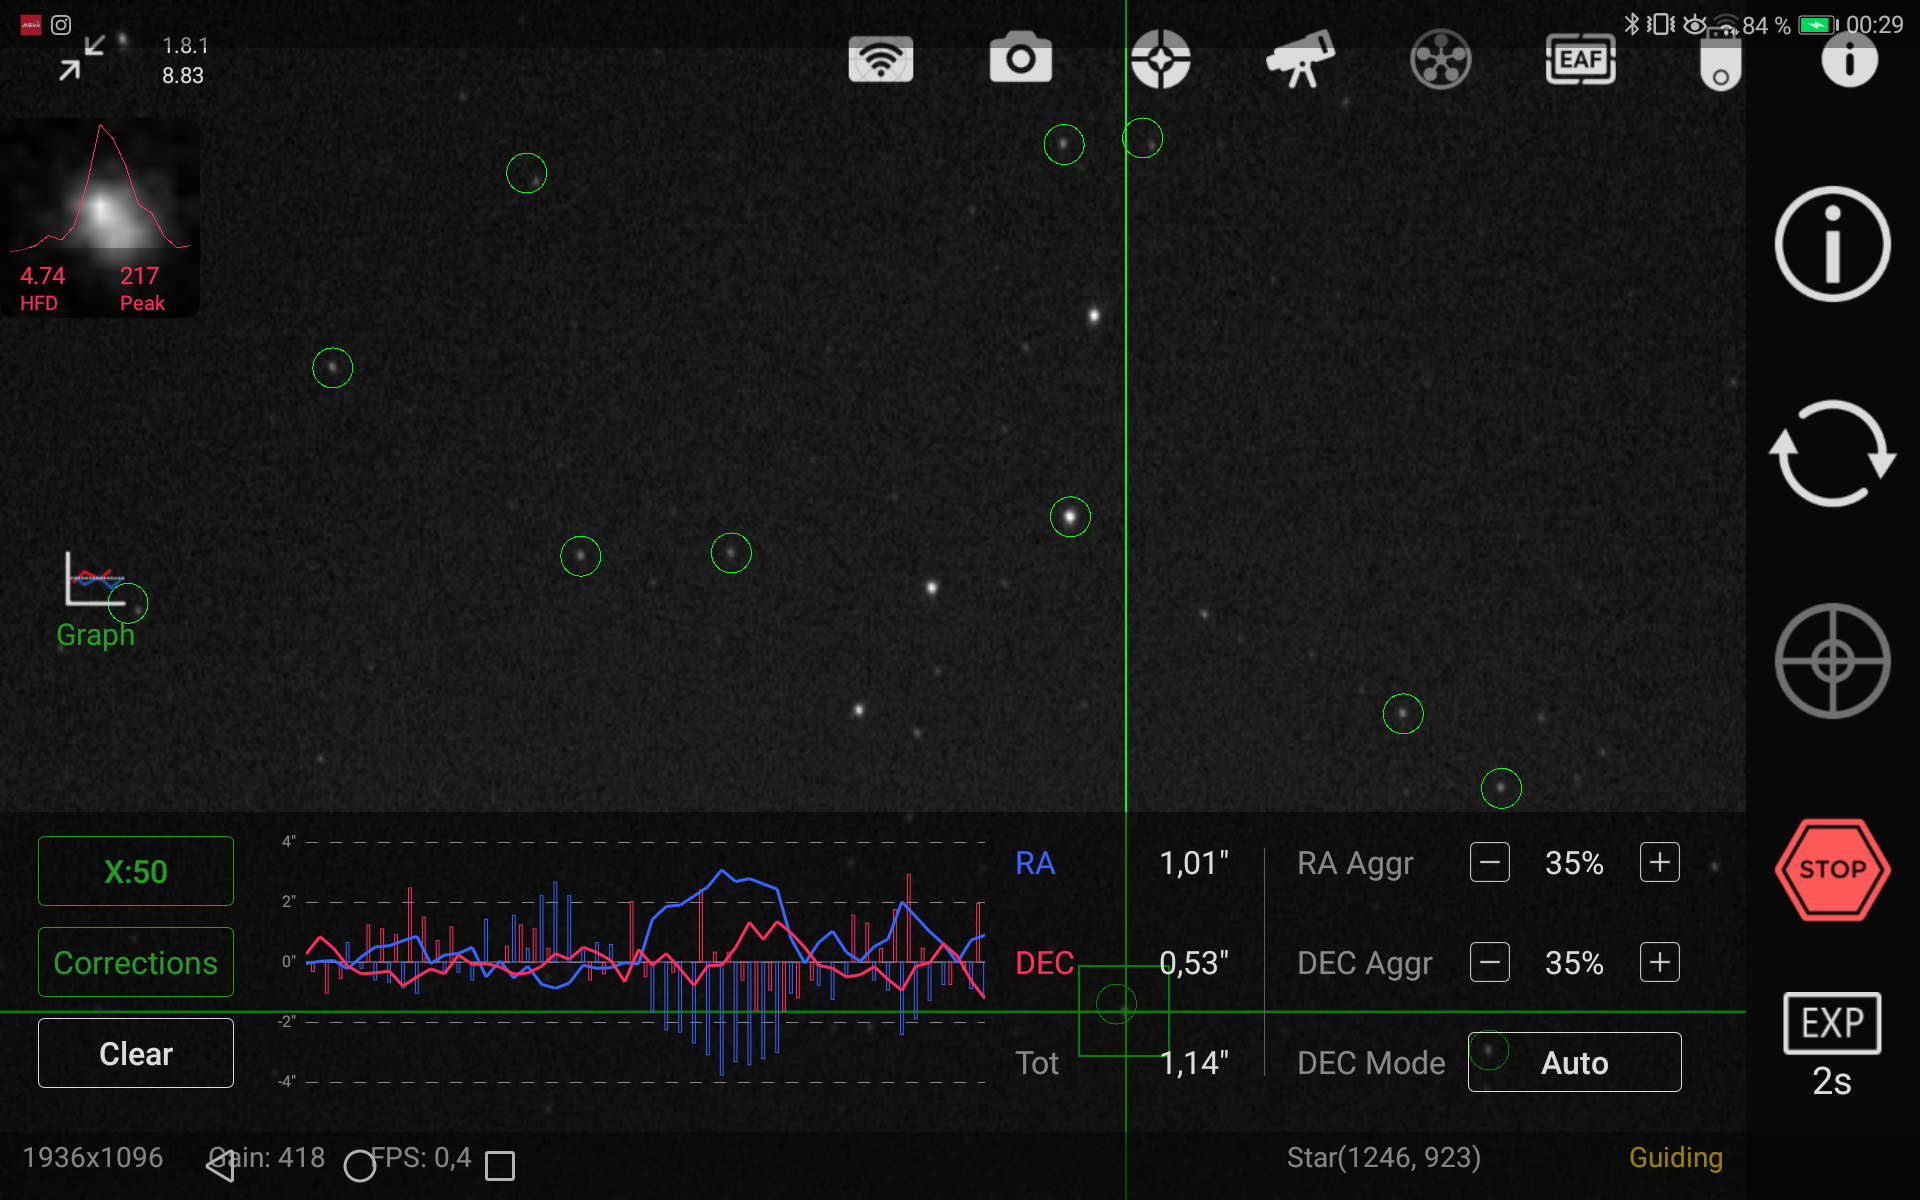The width and height of the screenshot is (1920, 1200).
Task: Tap the 217 Peak readout
Action: (140, 276)
